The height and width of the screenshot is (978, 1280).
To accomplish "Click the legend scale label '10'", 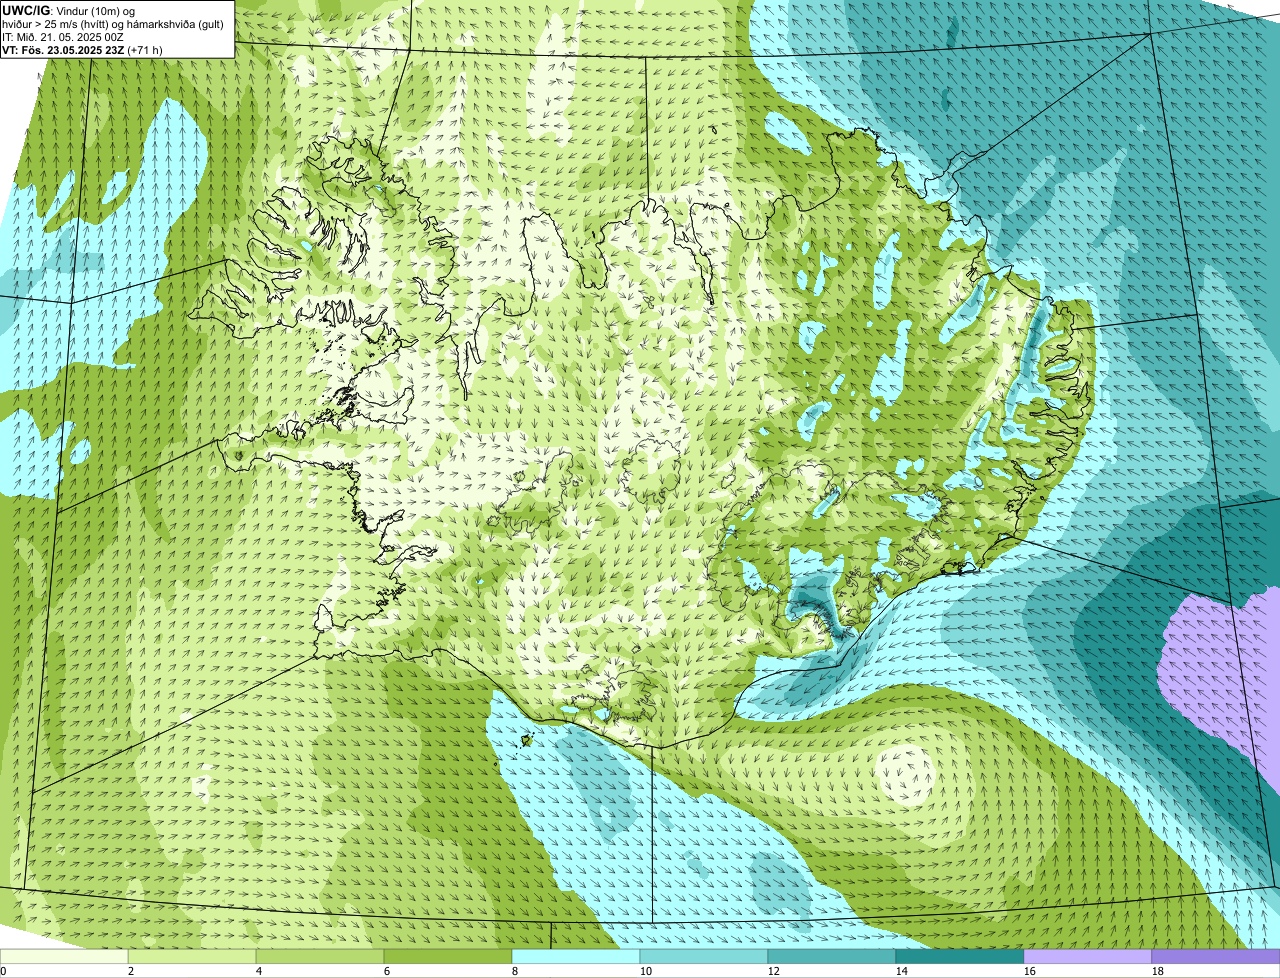I will 646,971.
